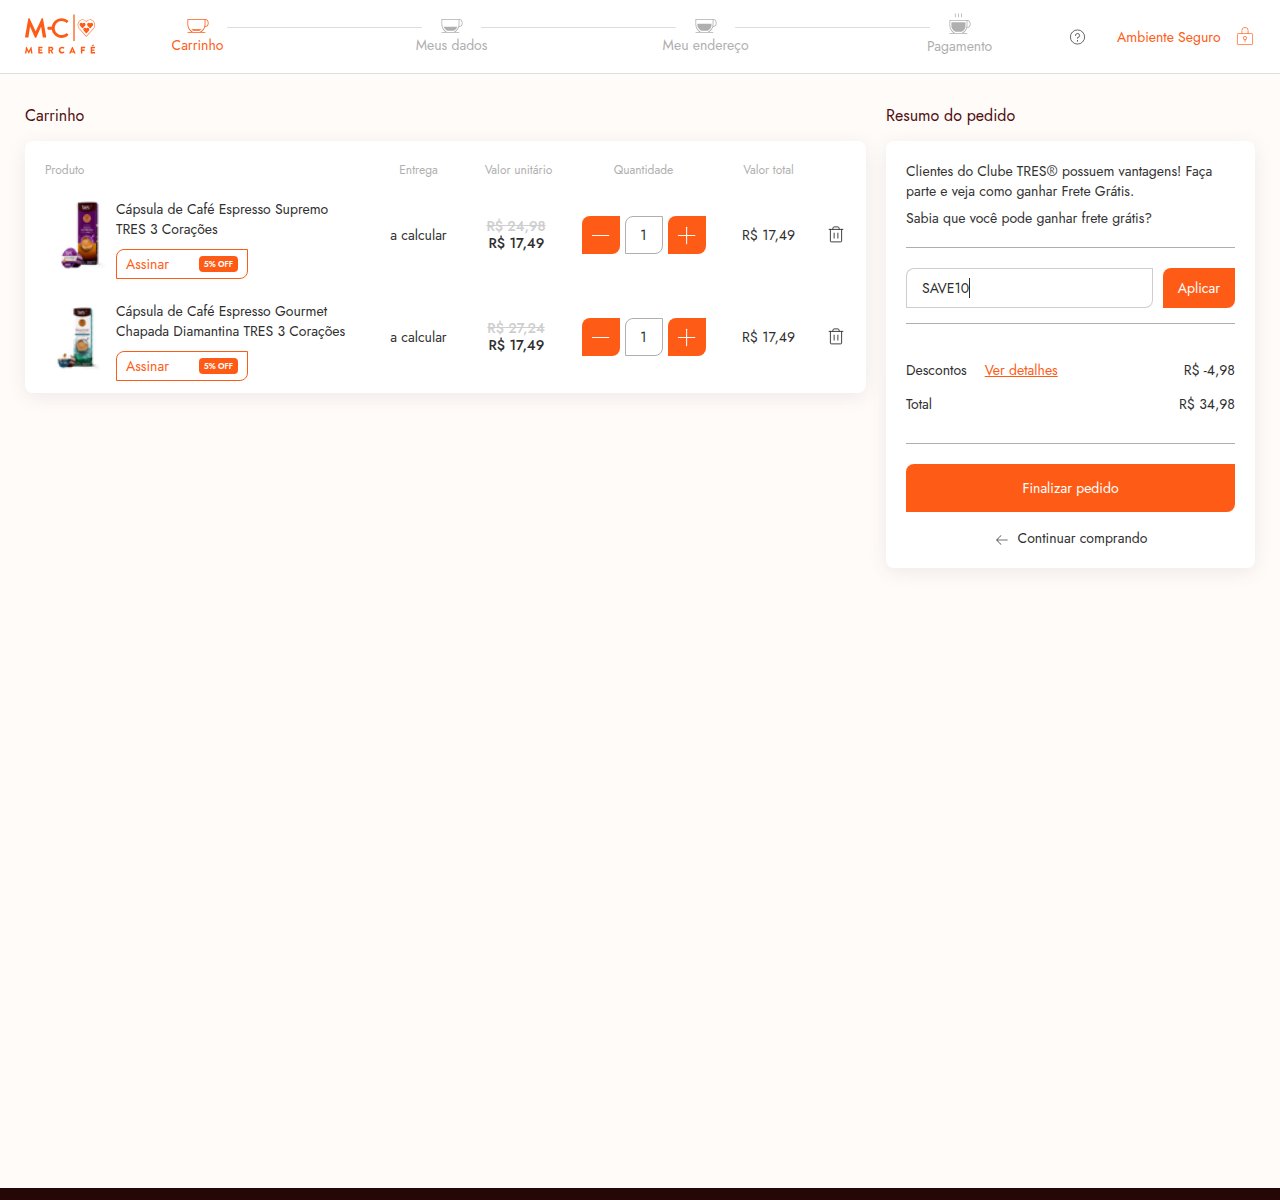Click the Meus dados step cup icon
The width and height of the screenshot is (1280, 1200).
(x=452, y=25)
